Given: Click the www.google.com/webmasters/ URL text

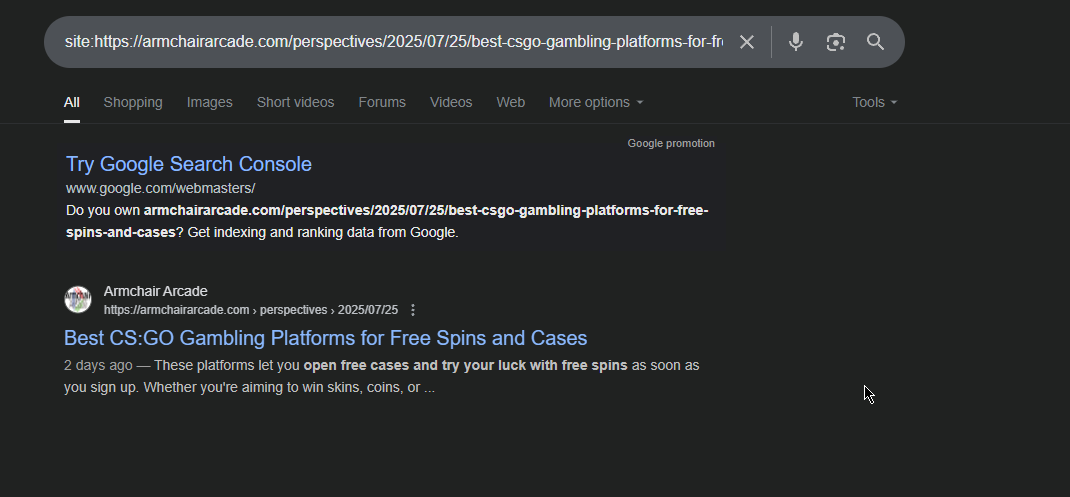Looking at the screenshot, I should click(160, 188).
